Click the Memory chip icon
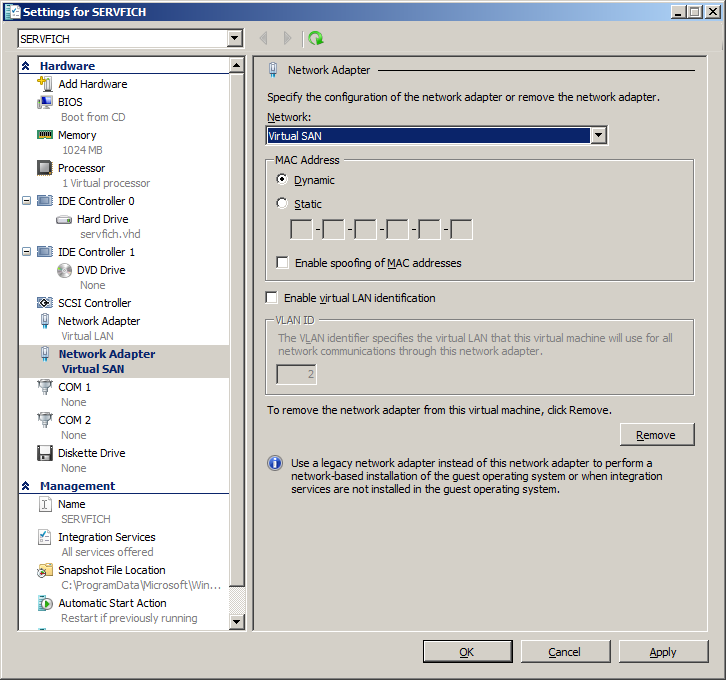726x680 pixels. pos(44,135)
